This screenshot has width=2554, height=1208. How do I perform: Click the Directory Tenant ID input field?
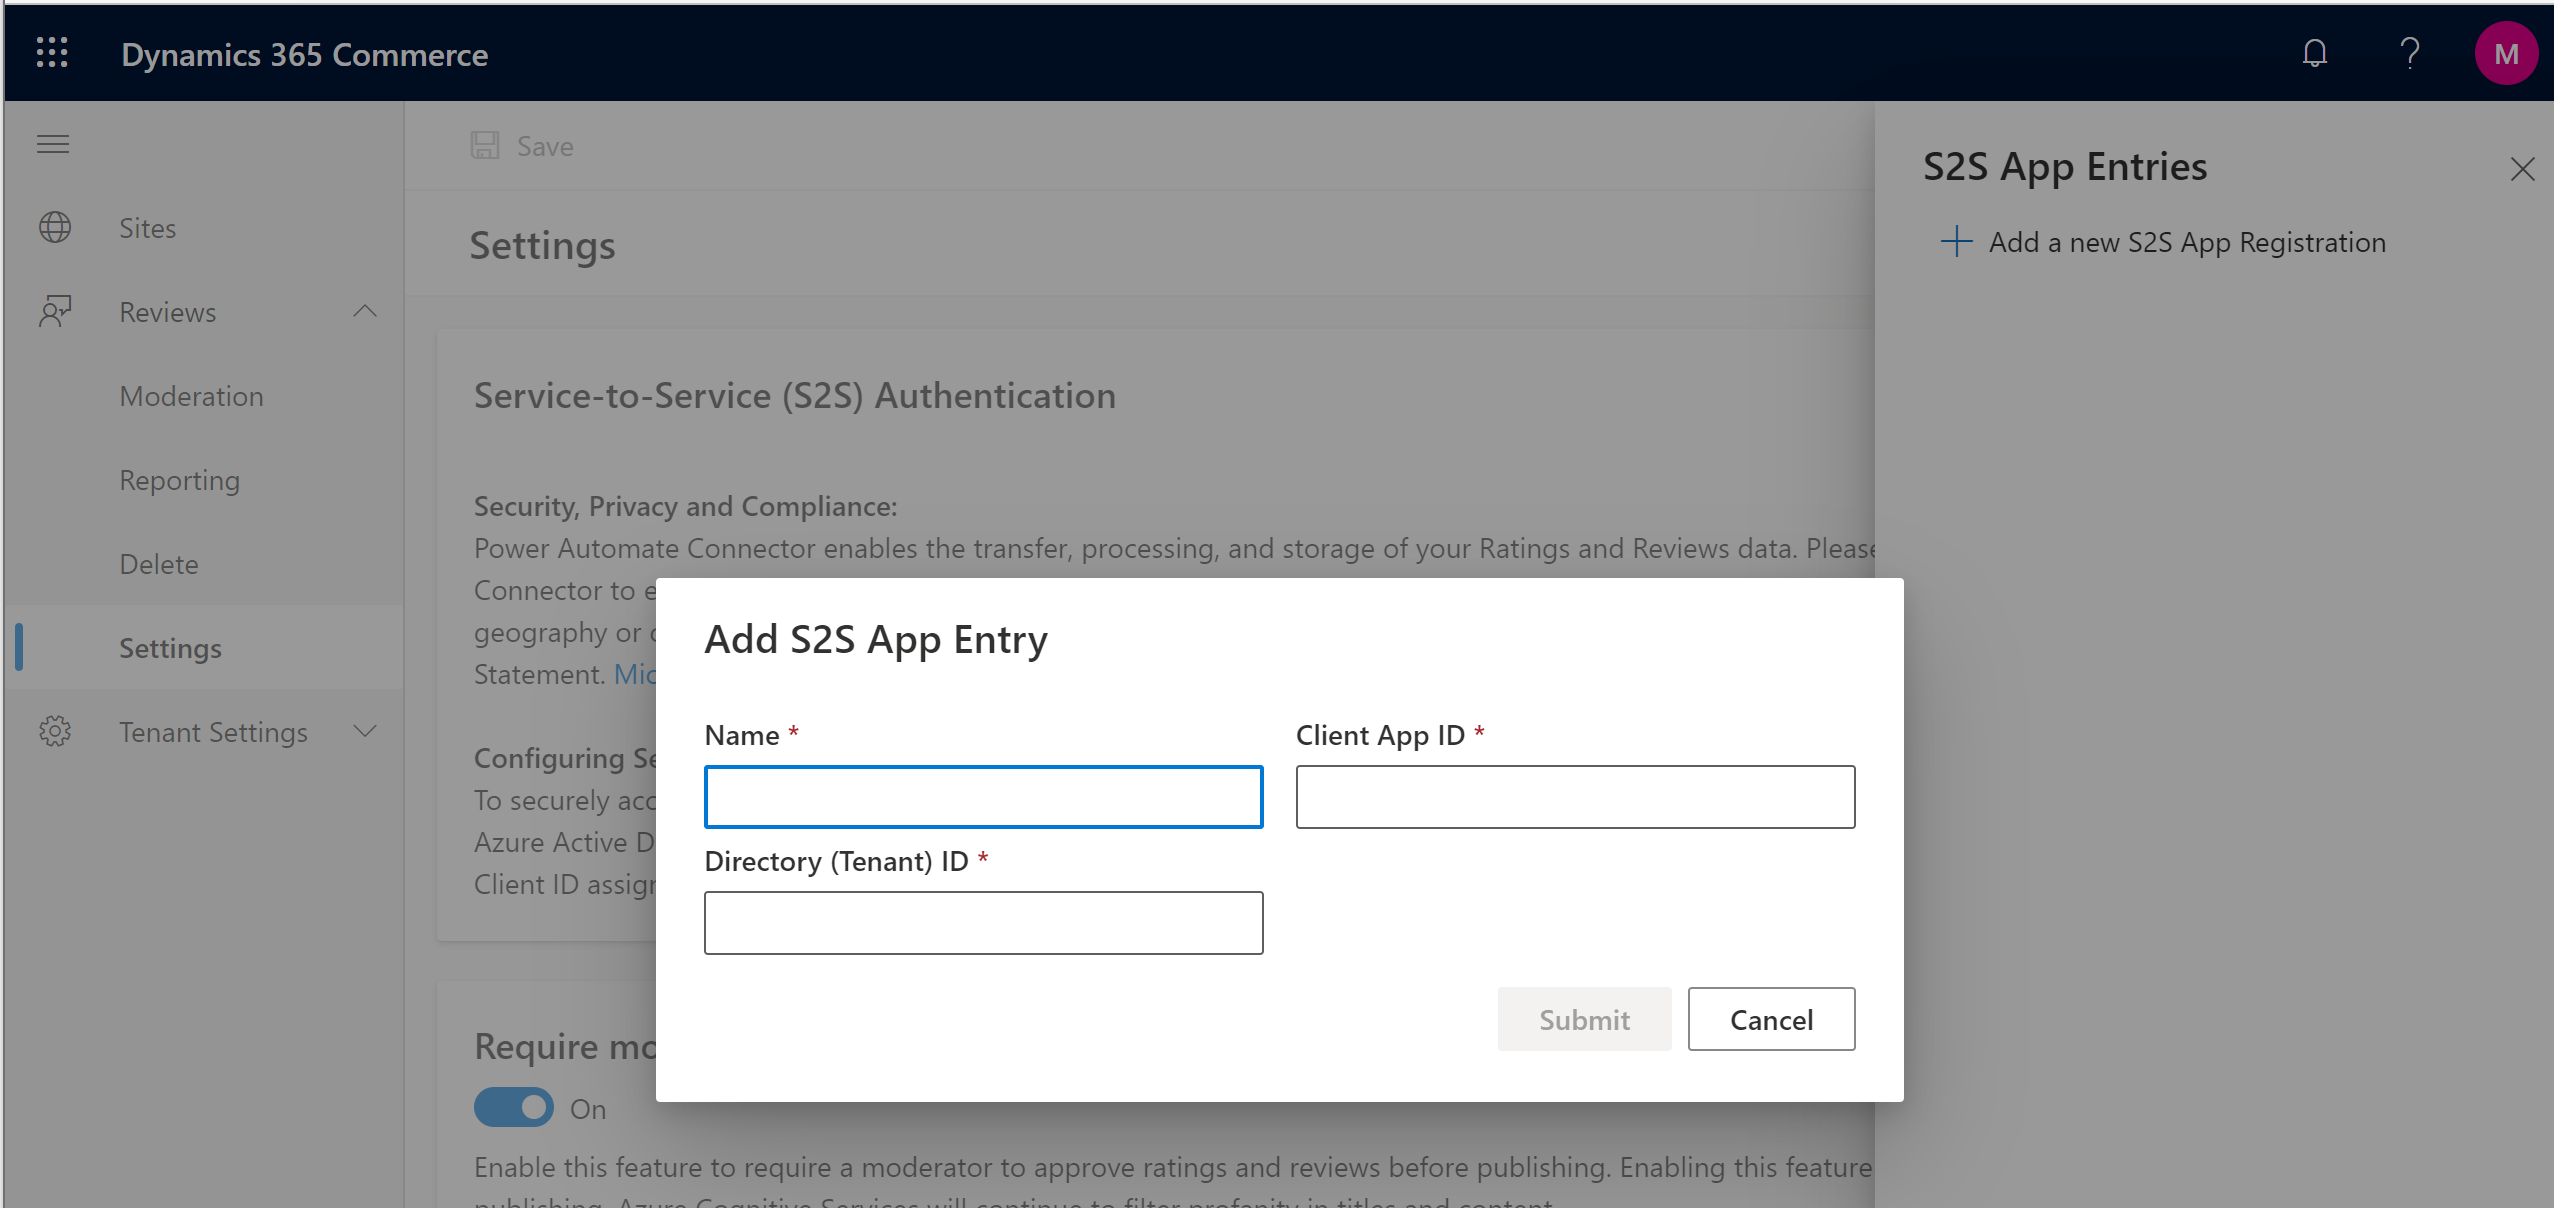(982, 923)
